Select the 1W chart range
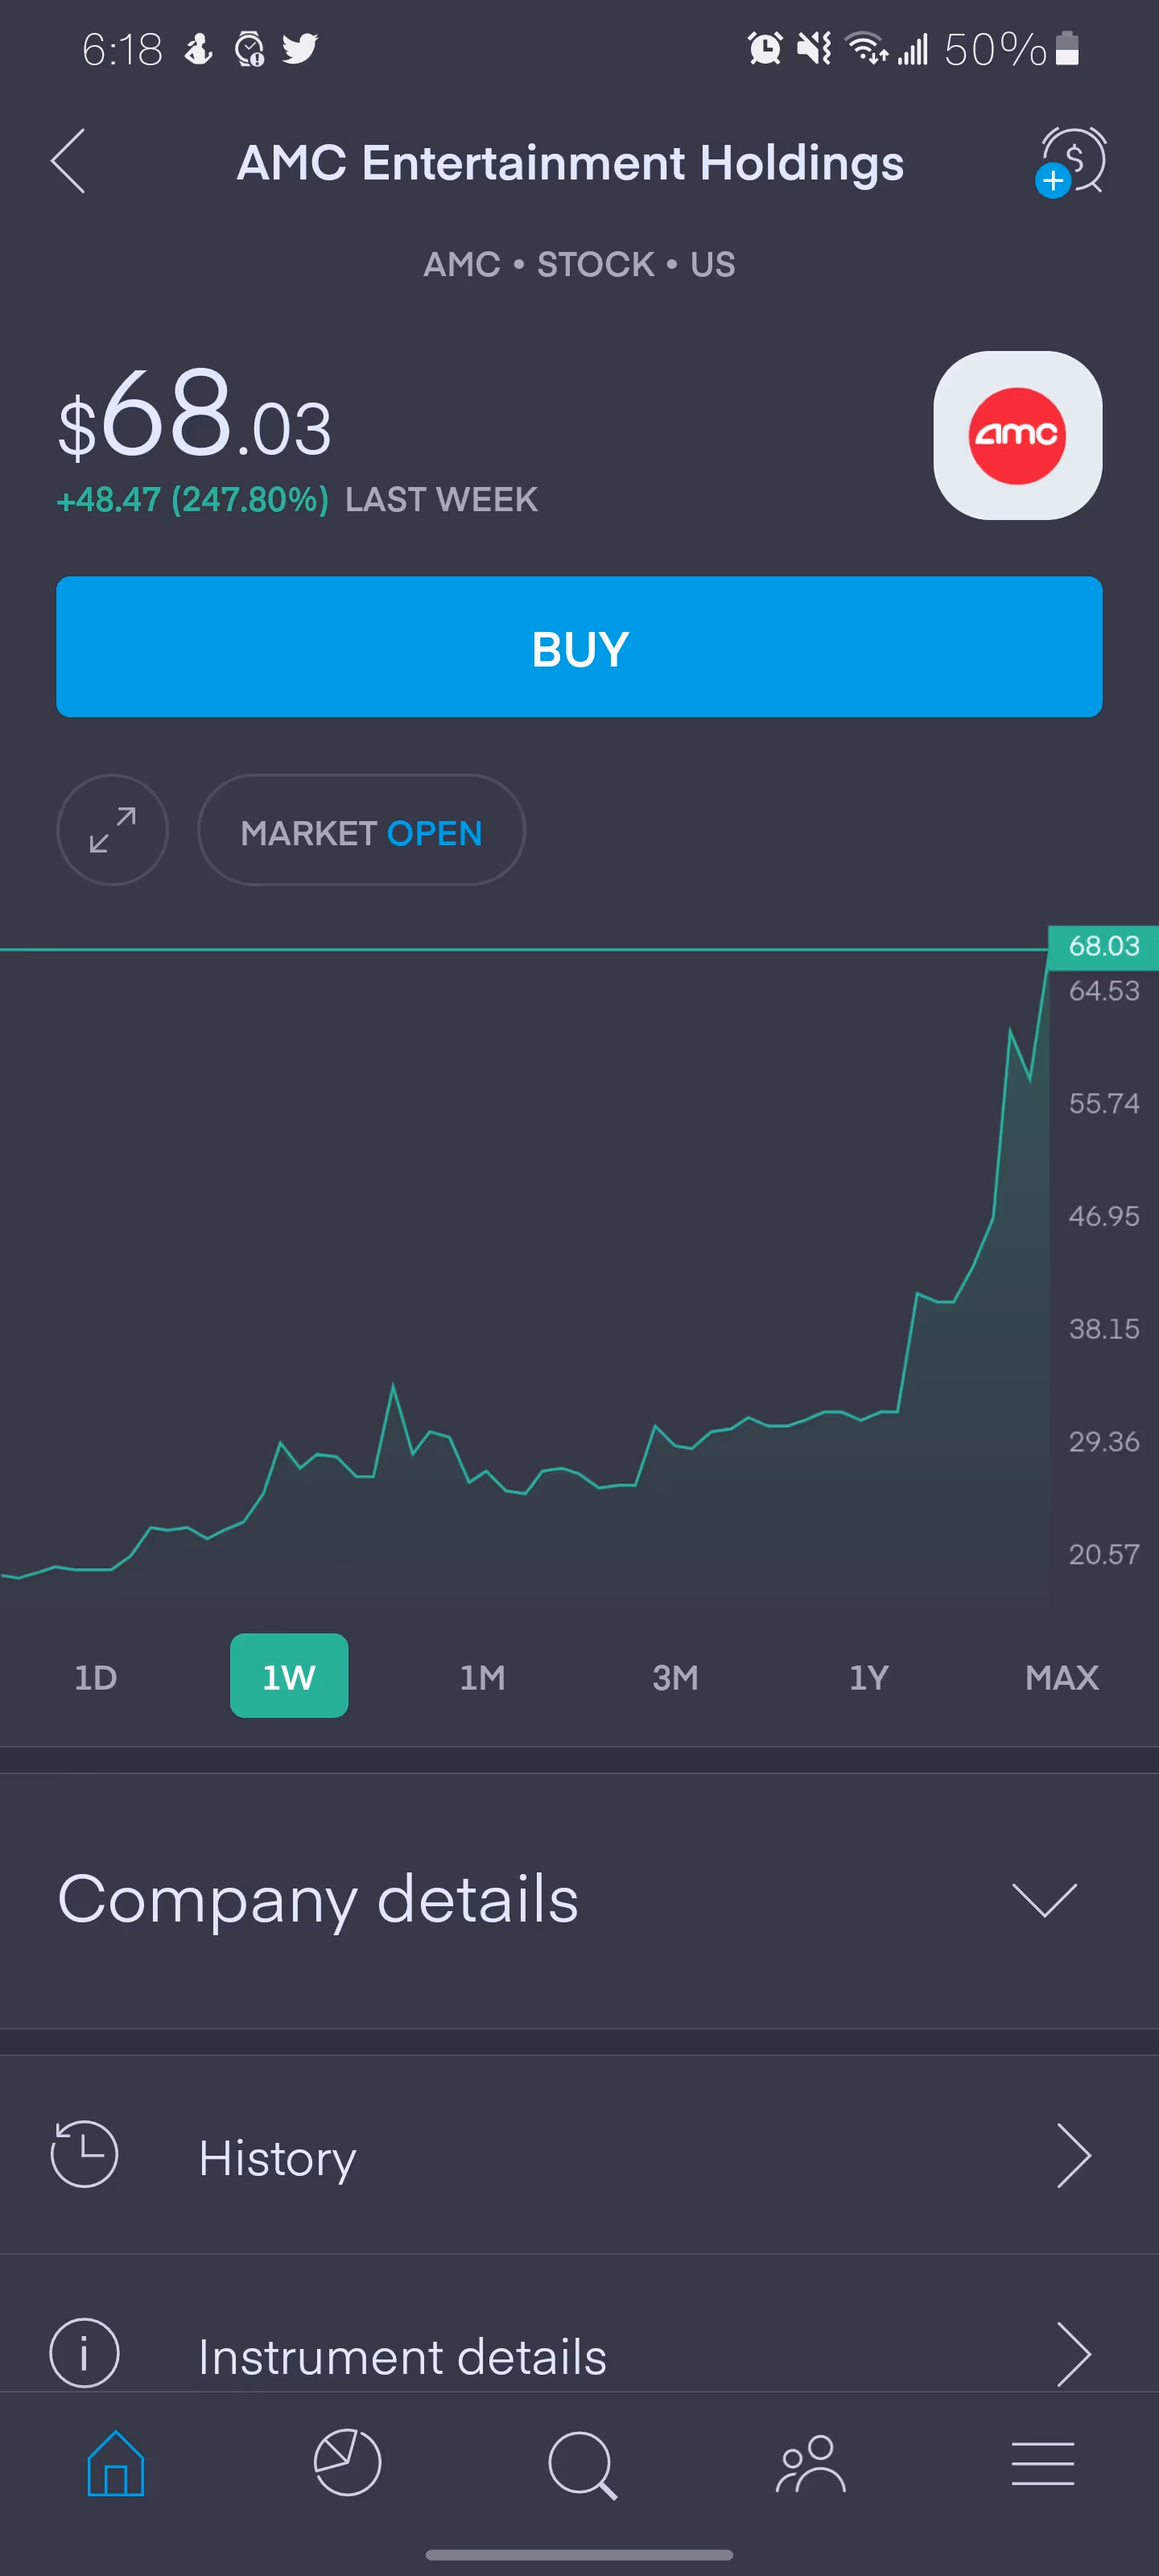Screen dimensions: 1159x2576 pos(289,1676)
